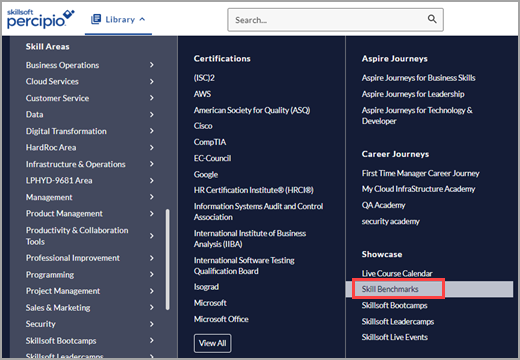Open the Live Course Calendar link
The image size is (520, 360).
point(397,273)
